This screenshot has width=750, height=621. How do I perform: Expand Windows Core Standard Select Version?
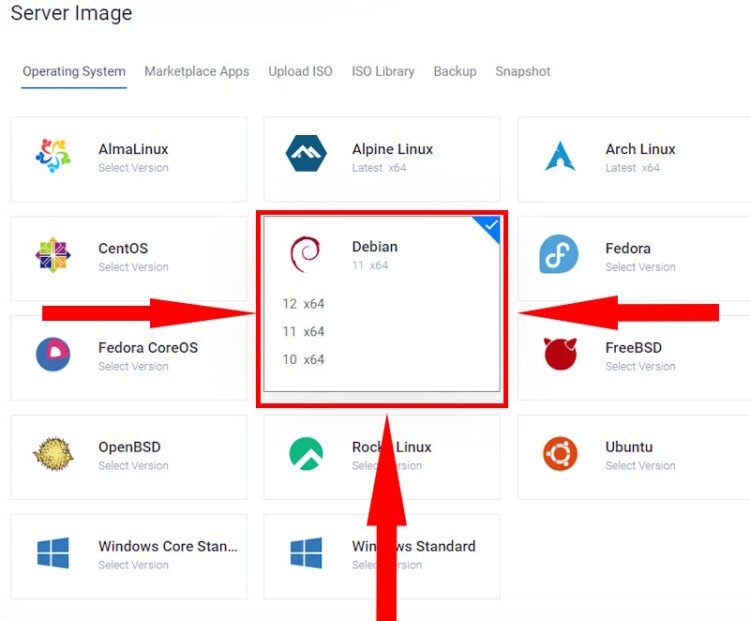[133, 565]
